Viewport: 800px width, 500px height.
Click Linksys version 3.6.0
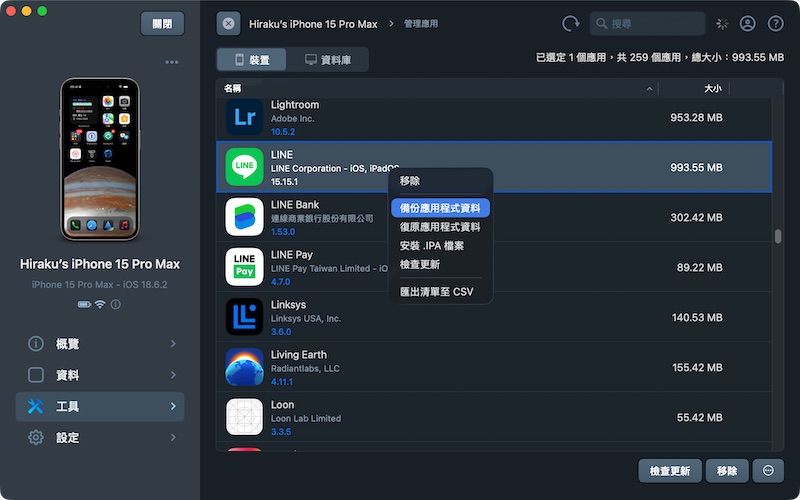[281, 332]
